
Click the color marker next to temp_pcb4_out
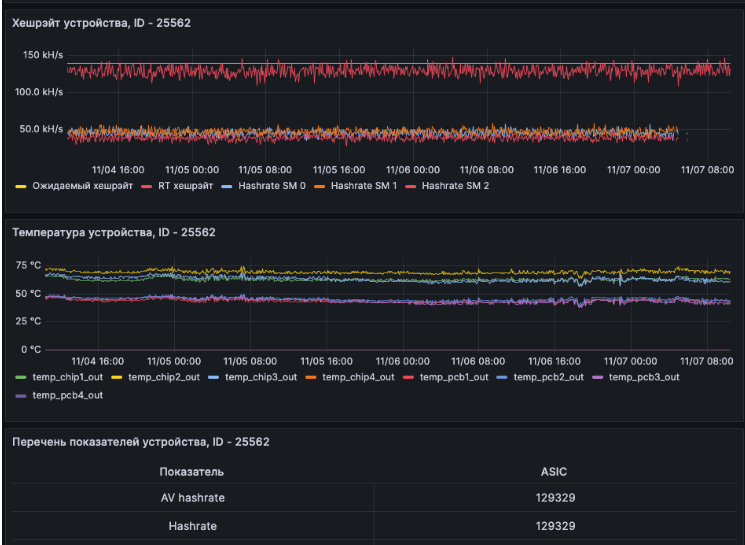22,396
